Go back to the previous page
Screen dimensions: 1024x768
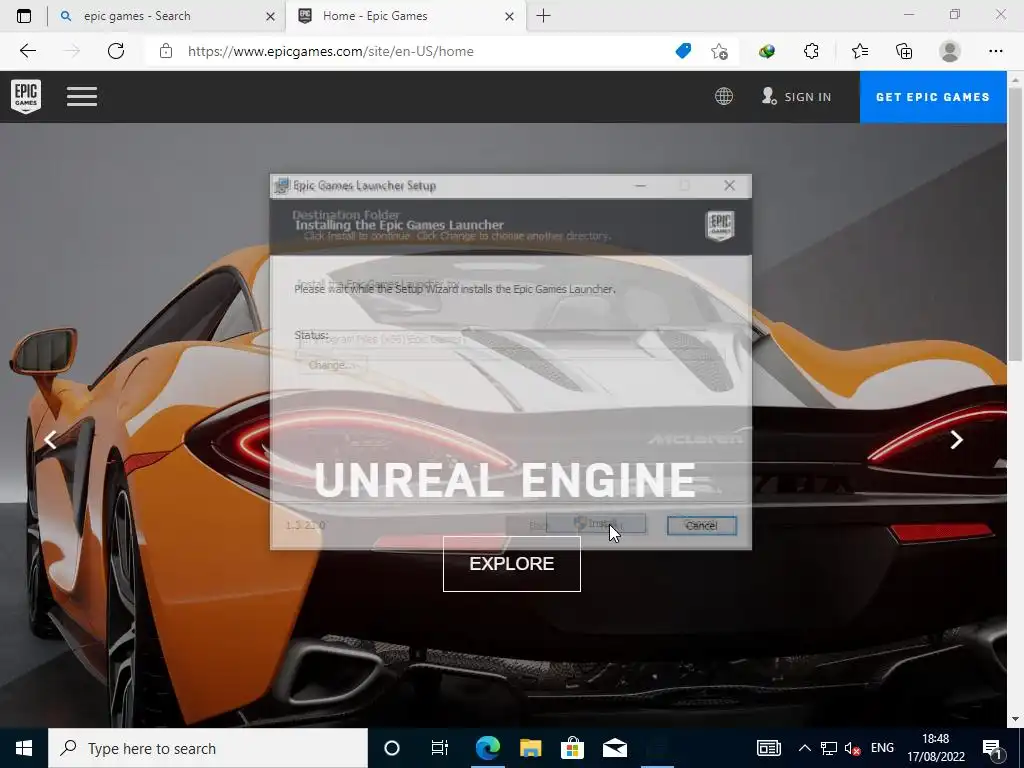tap(27, 51)
